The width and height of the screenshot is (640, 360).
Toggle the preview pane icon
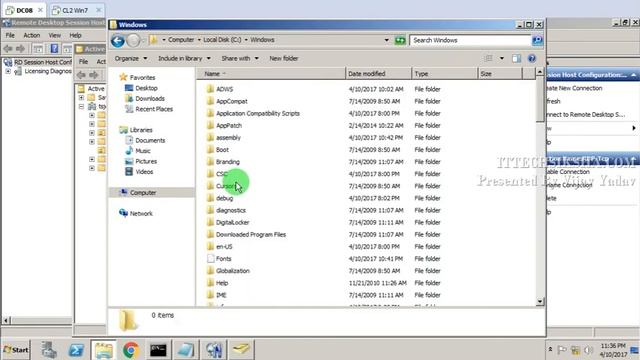(516, 58)
